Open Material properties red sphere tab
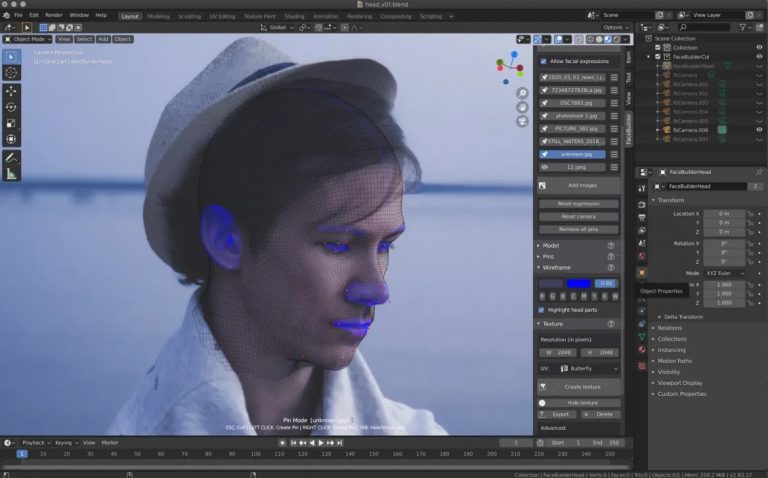 point(642,349)
